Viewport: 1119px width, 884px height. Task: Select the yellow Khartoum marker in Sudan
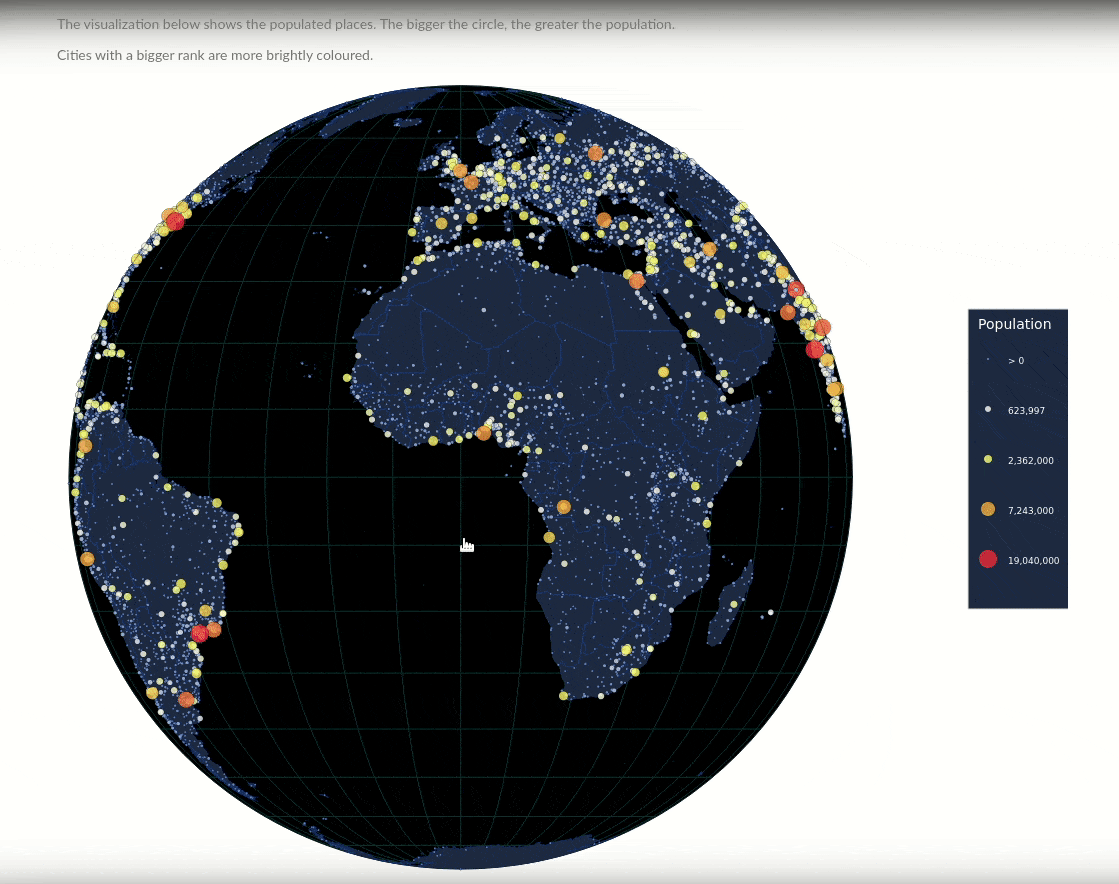point(664,372)
